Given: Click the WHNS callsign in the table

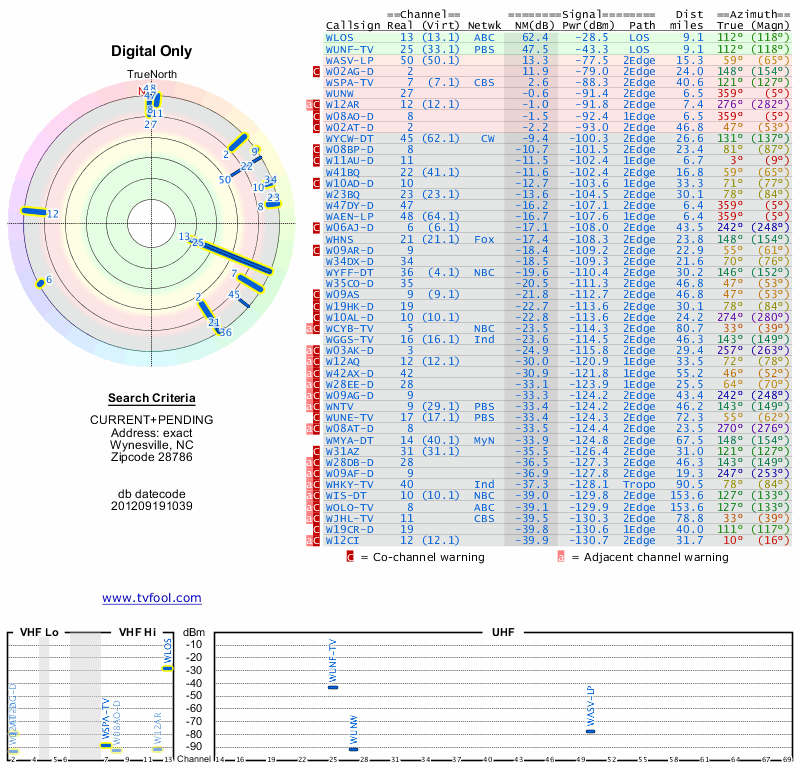Looking at the screenshot, I should (340, 240).
